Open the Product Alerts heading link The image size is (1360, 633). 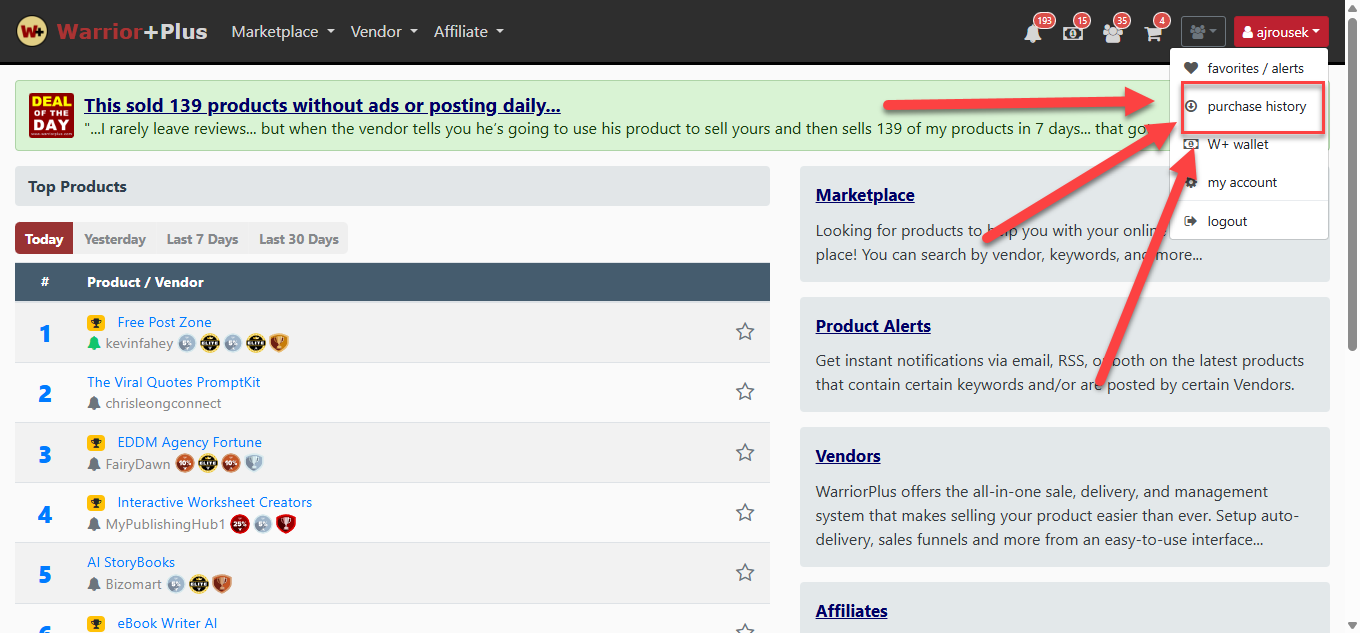click(x=873, y=326)
